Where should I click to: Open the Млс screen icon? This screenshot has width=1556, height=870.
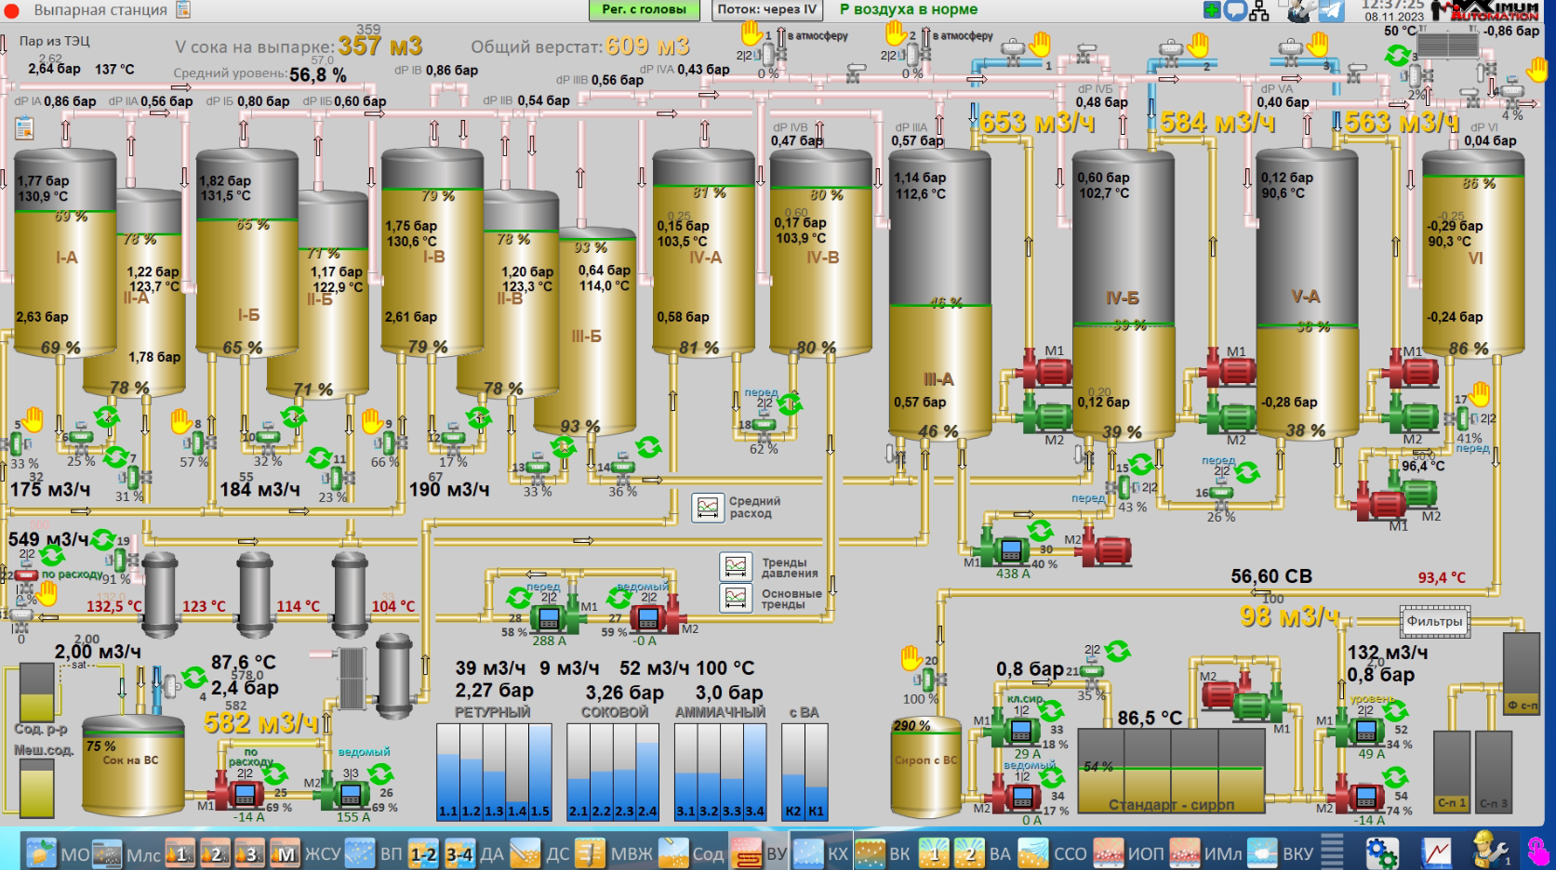tap(107, 853)
